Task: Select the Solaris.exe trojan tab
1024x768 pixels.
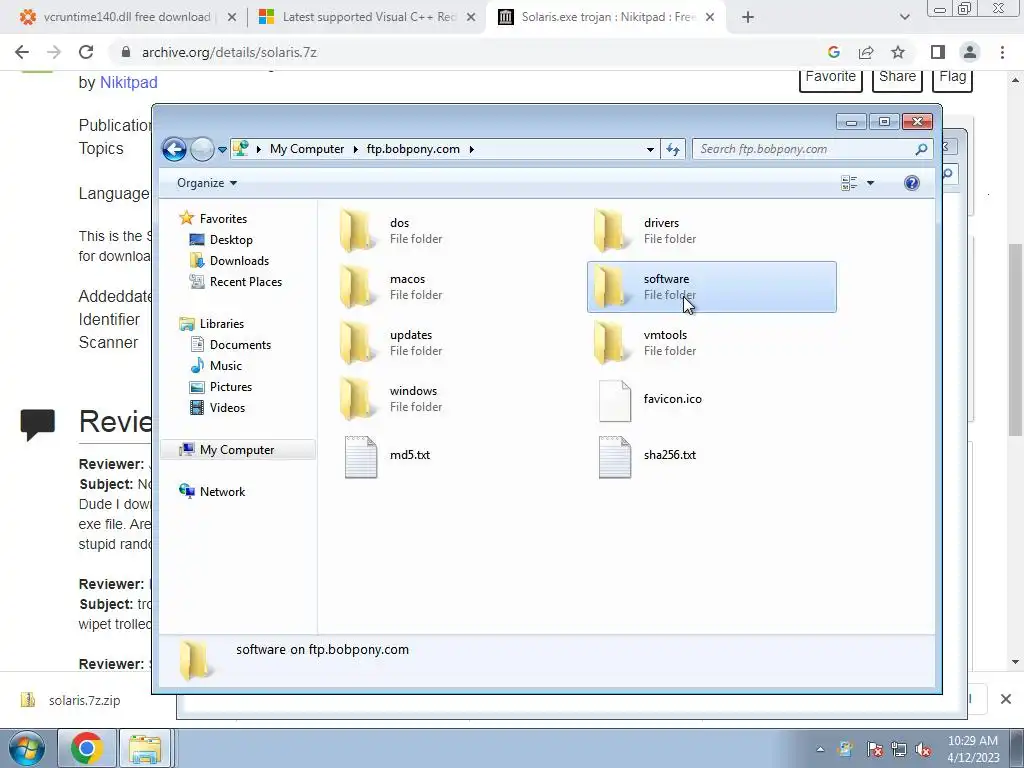Action: (x=607, y=17)
